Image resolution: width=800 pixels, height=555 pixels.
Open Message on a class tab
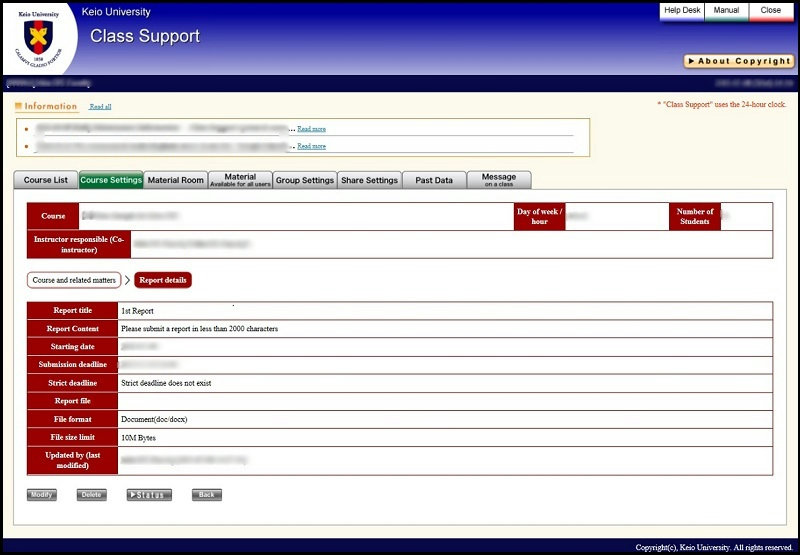(499, 180)
